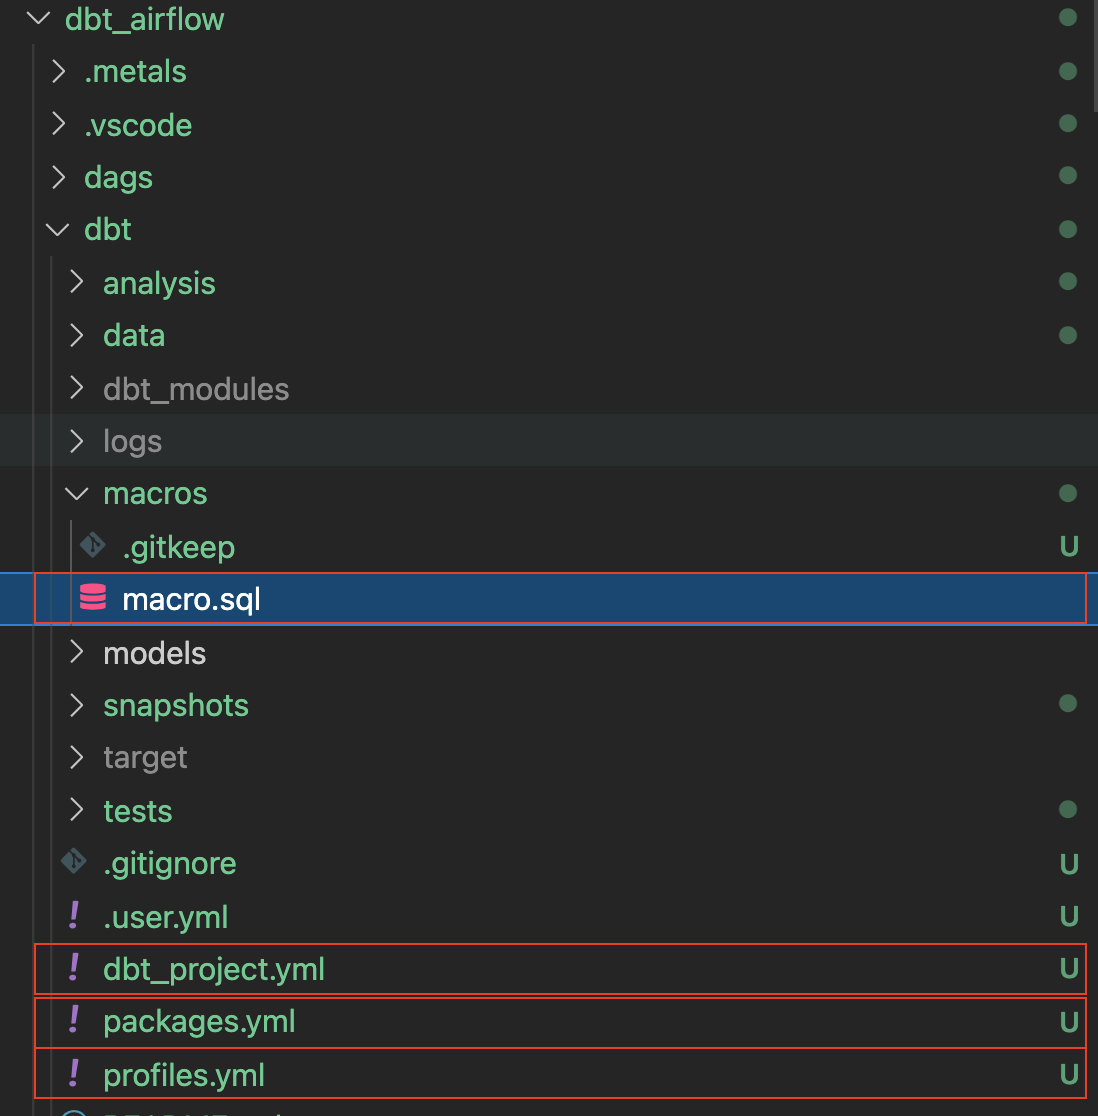Expand the dags folder
This screenshot has height=1116, width=1098.
(x=58, y=177)
